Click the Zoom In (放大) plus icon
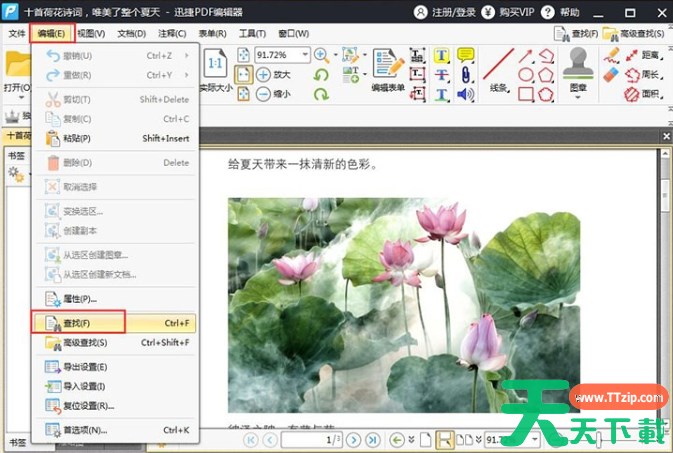The width and height of the screenshot is (673, 453). [x=264, y=75]
